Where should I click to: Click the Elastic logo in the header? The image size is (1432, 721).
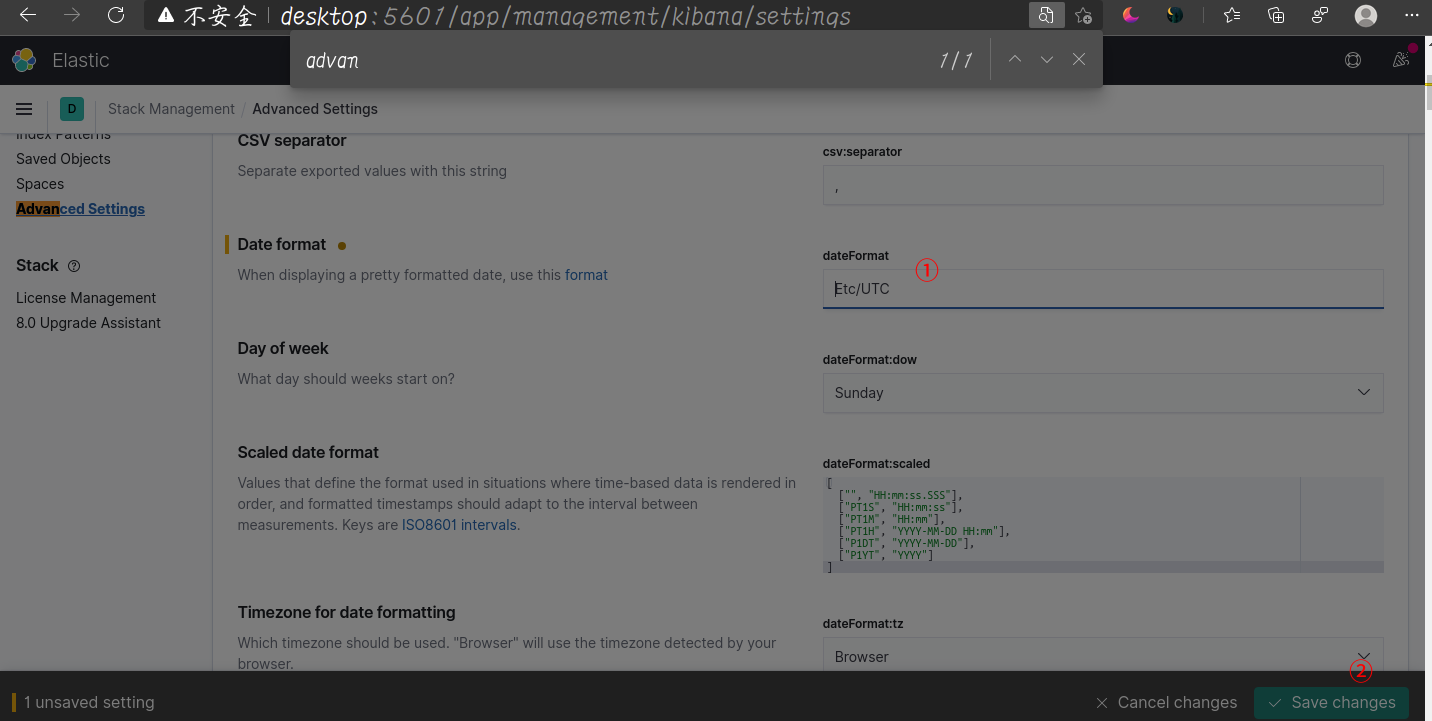click(x=23, y=60)
